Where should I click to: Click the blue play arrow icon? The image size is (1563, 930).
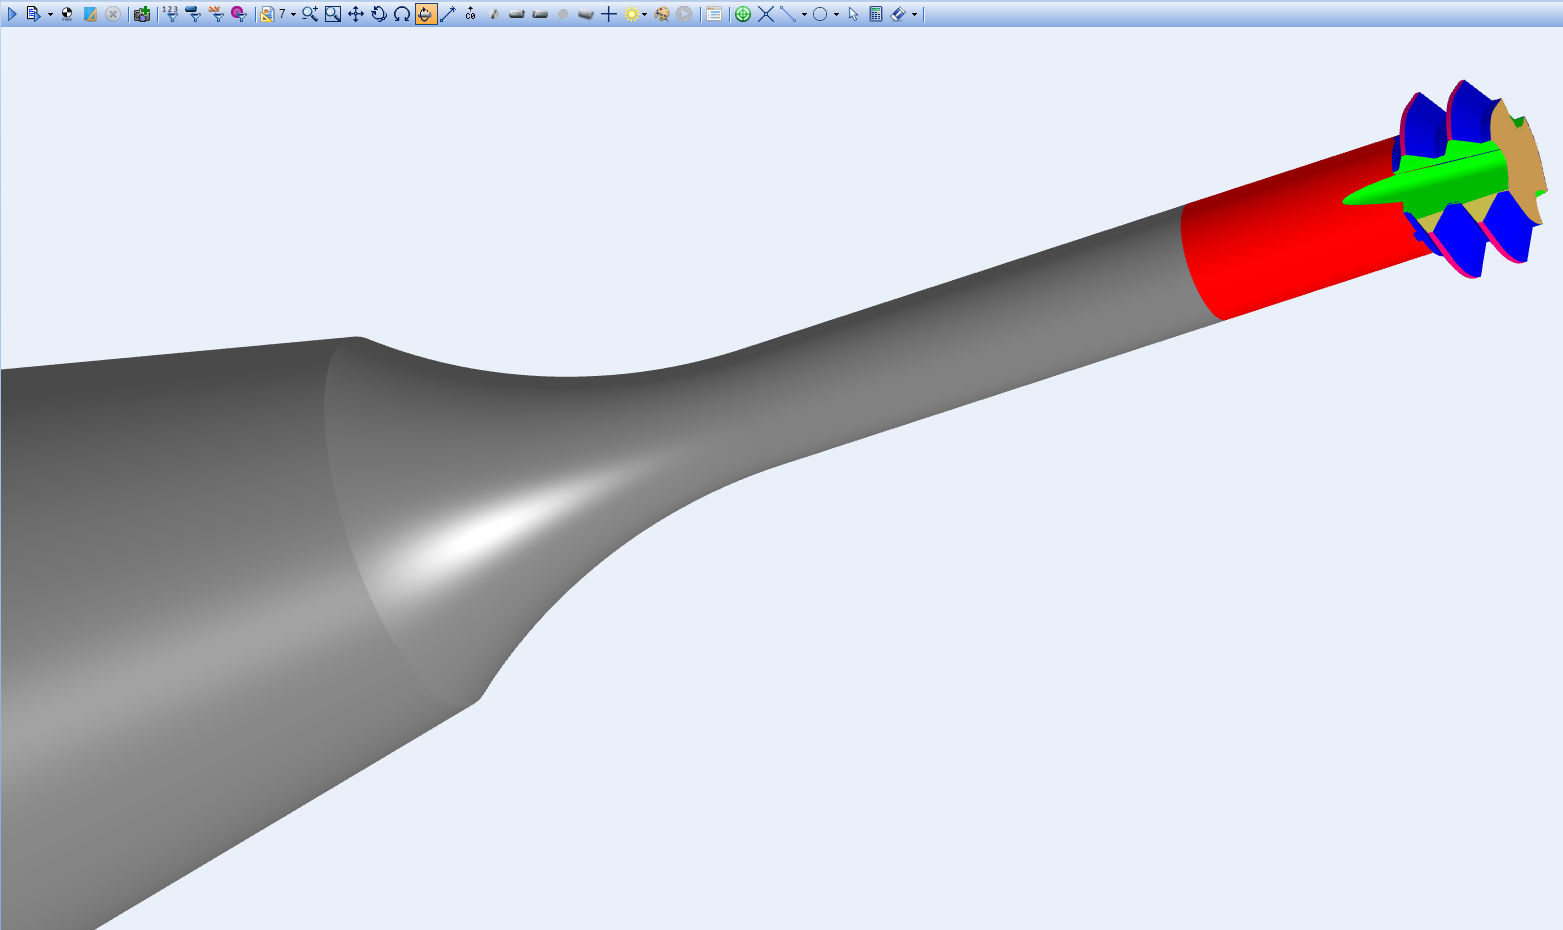[12, 14]
